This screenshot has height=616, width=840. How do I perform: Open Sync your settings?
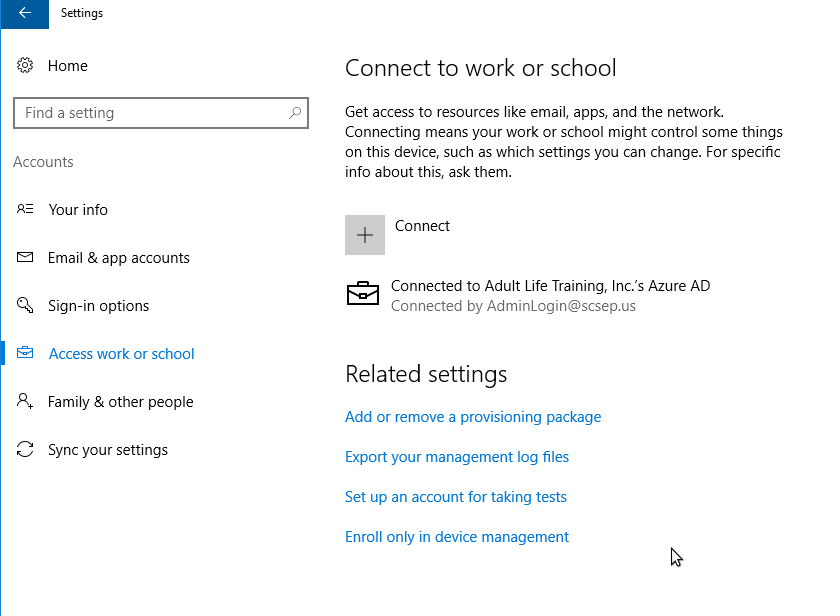[x=108, y=450]
